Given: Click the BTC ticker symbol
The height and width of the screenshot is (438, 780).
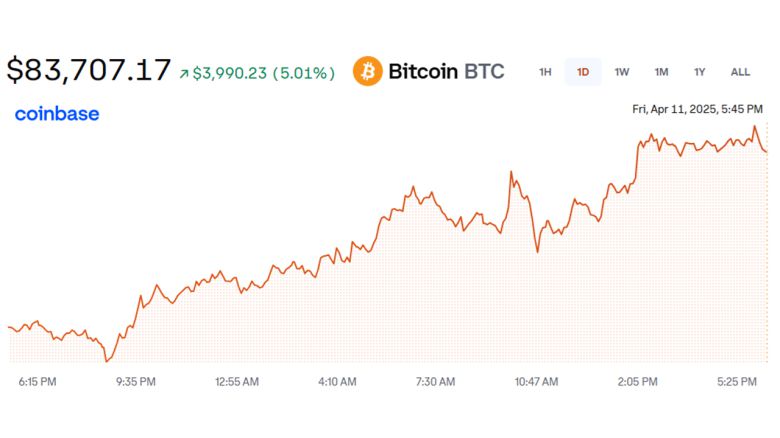Looking at the screenshot, I should pos(484,72).
